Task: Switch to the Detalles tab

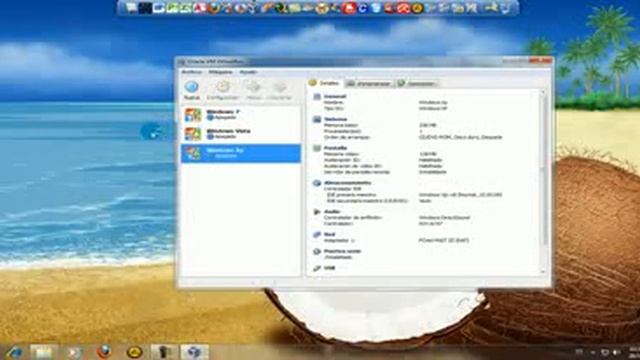Action: coord(325,83)
